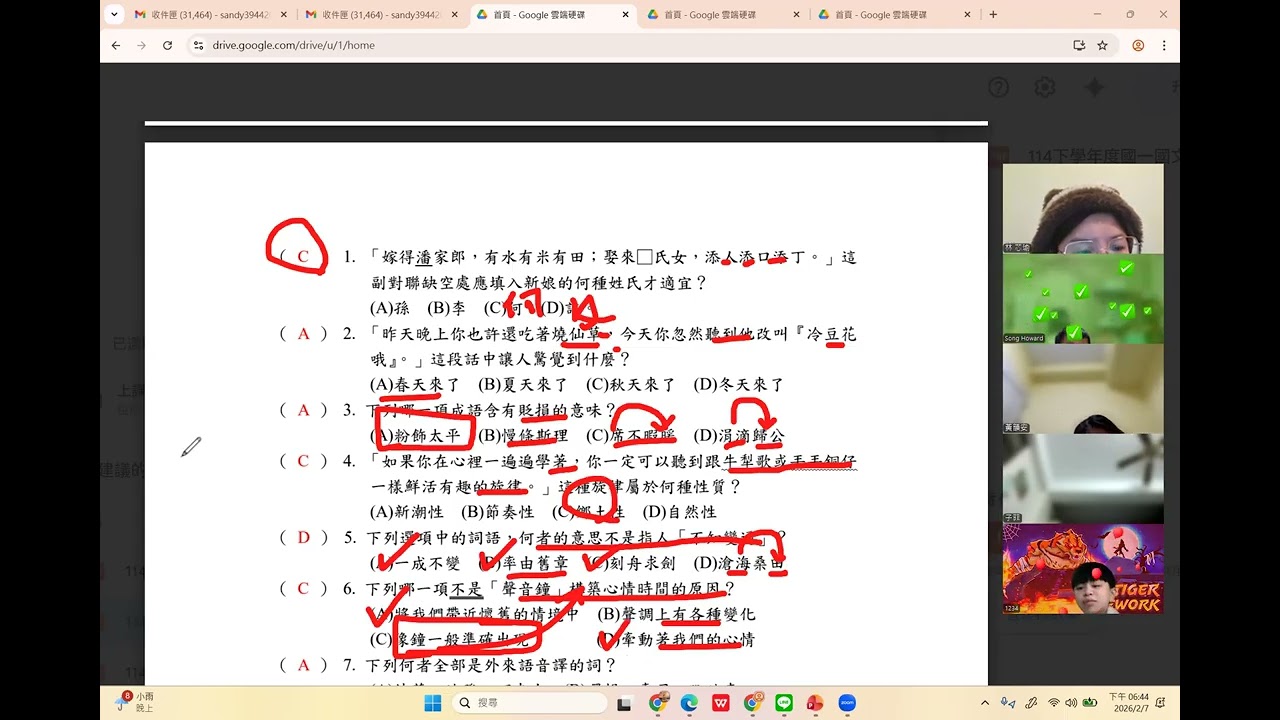Open Task View from the taskbar
Viewport: 1280px width, 720px height.
tap(625, 703)
